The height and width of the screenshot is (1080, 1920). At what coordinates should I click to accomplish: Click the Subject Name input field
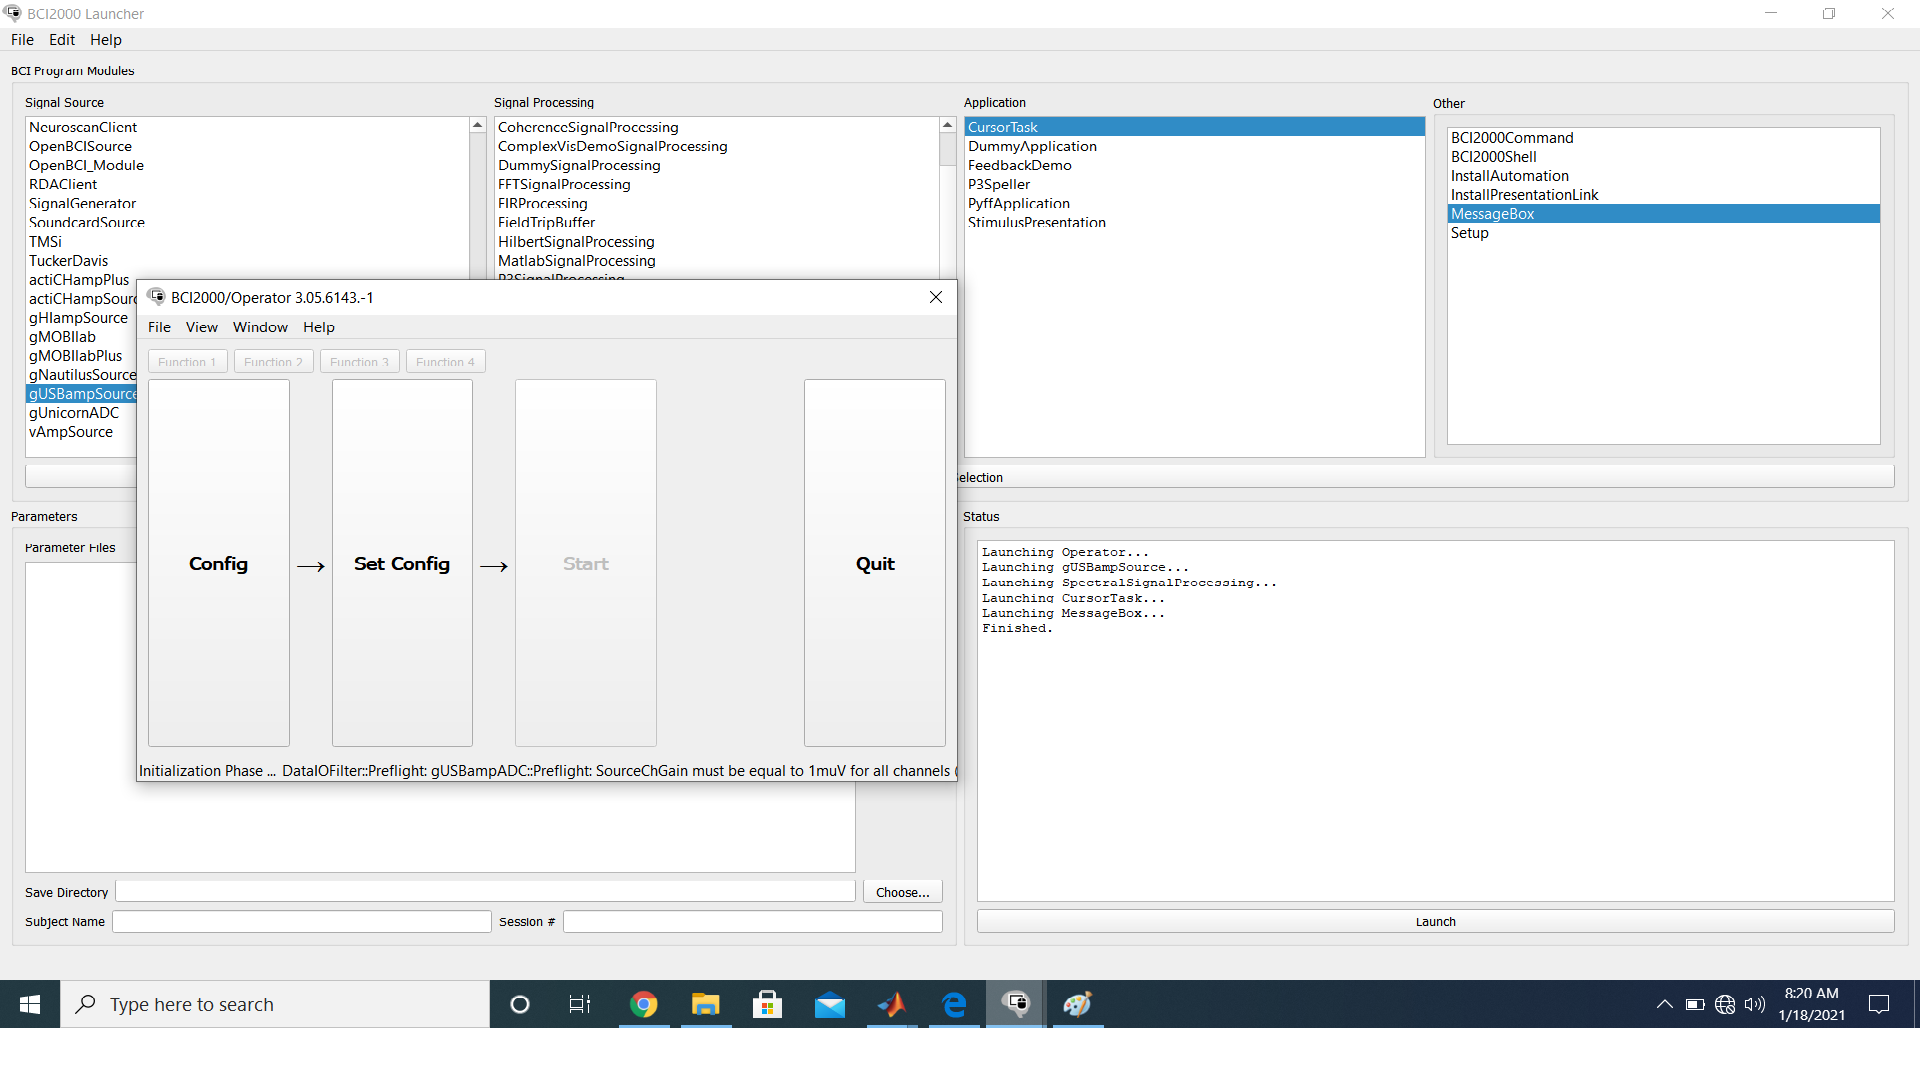[302, 921]
